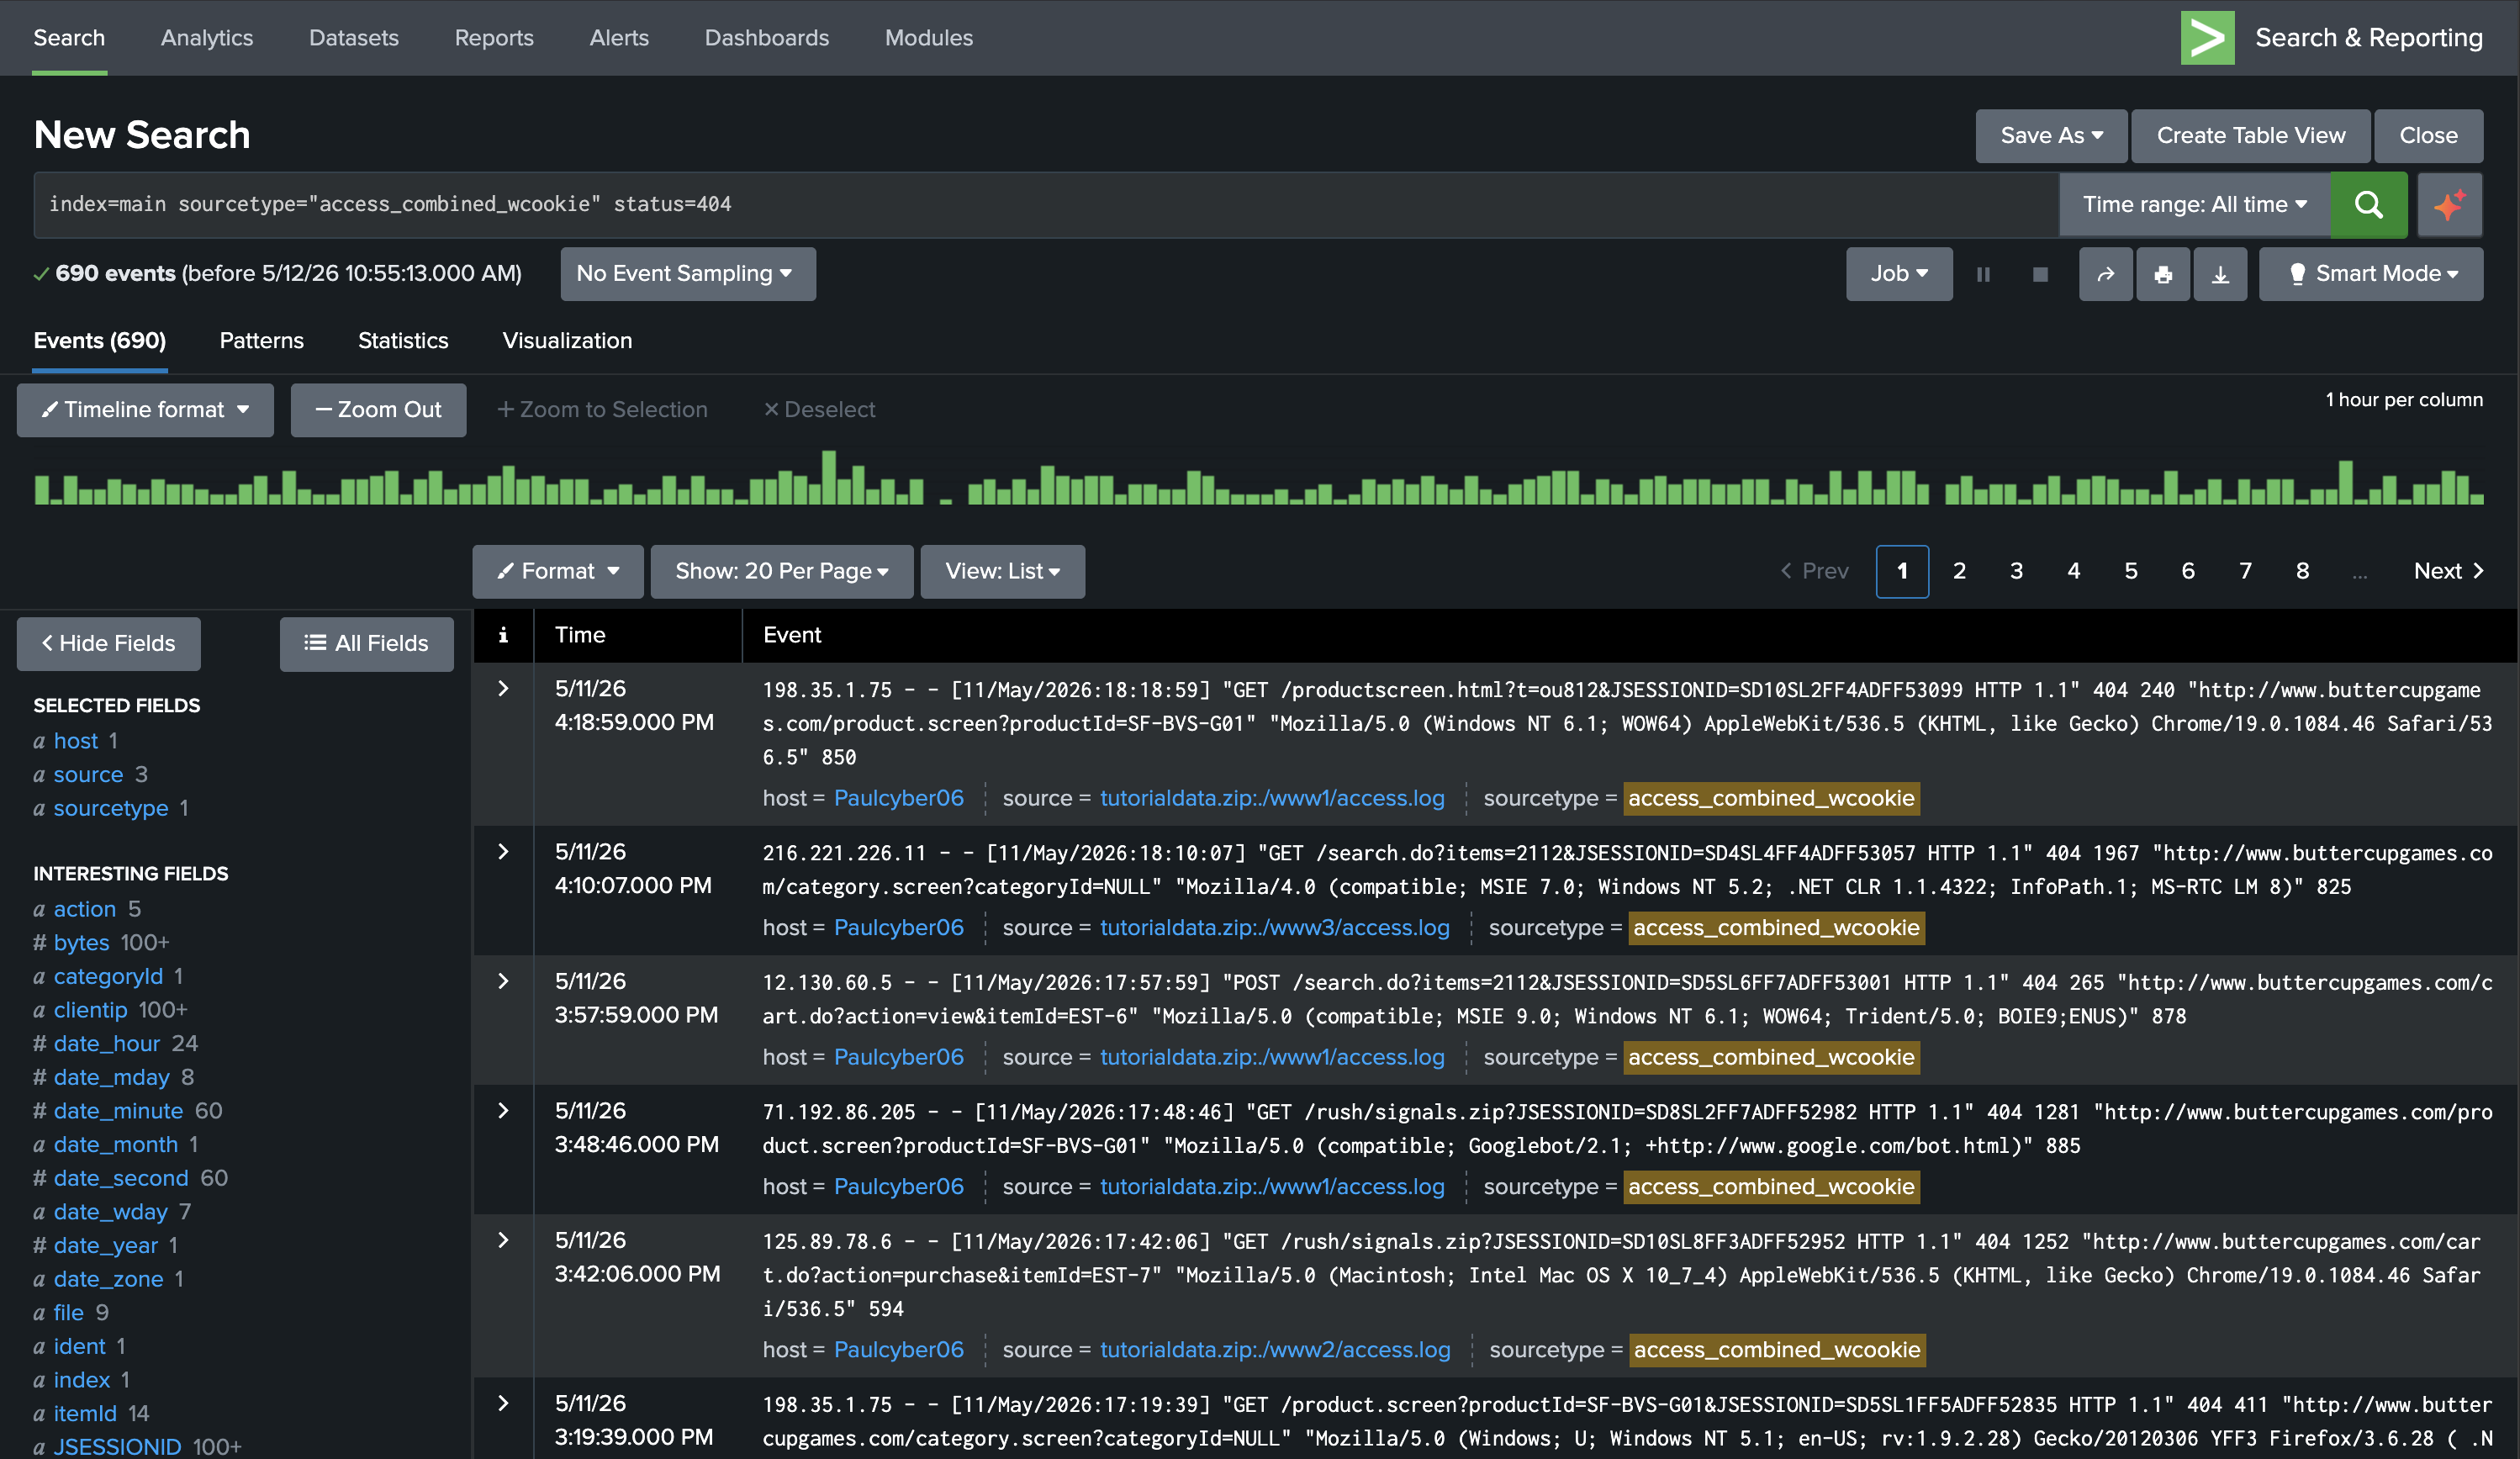Screen dimensions: 2520x1459
Task: Open the View: List dropdown
Action: click(x=1002, y=571)
